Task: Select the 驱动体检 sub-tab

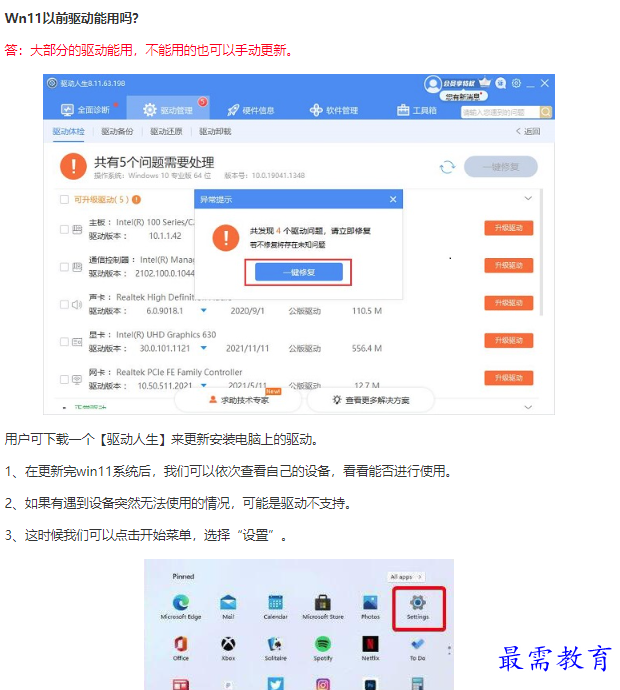Action: (68, 131)
